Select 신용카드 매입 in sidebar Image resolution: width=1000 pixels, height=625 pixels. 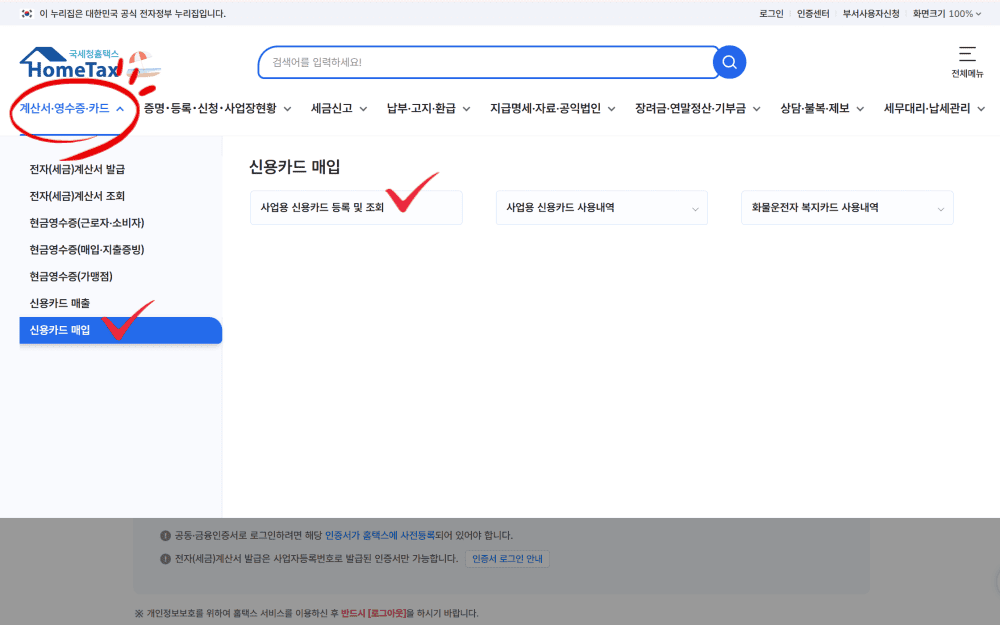[121, 330]
